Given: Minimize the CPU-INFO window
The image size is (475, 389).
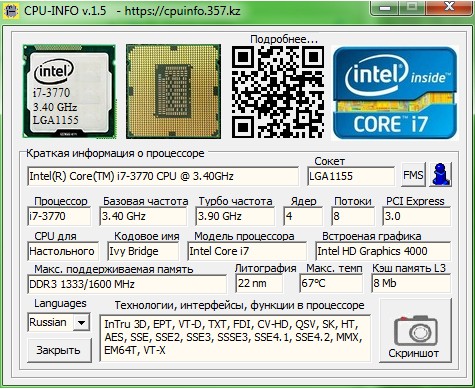Looking at the screenshot, I should point(385,7).
